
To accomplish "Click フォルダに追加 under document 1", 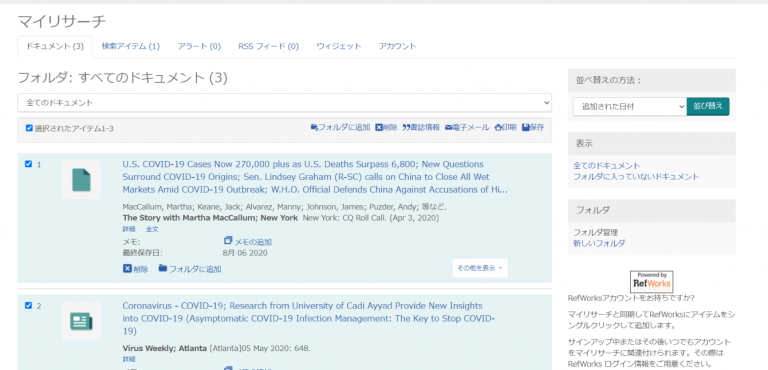I will (190, 269).
